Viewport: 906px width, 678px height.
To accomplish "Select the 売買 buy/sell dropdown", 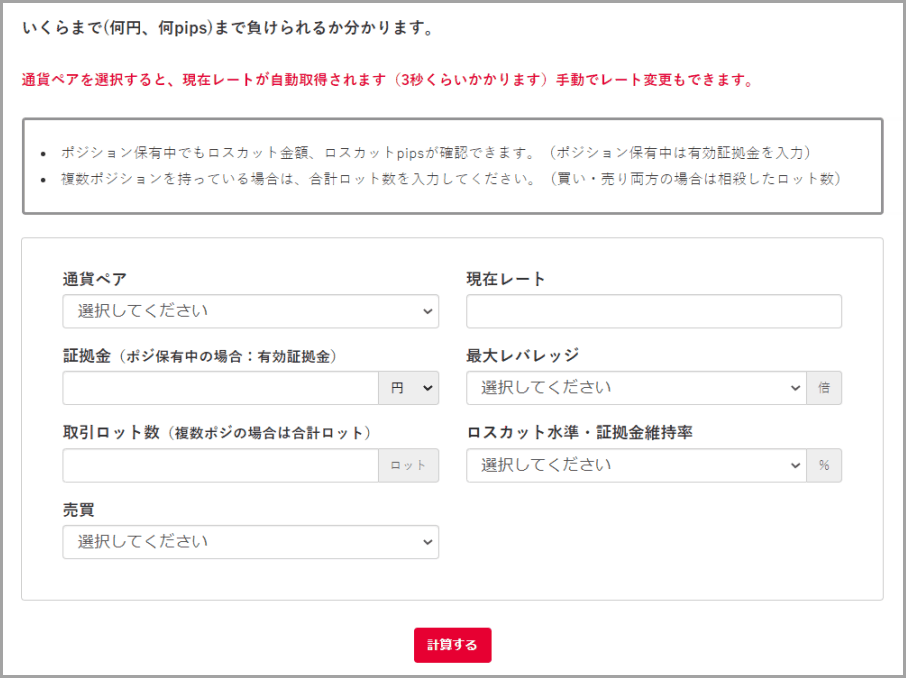I will (250, 542).
